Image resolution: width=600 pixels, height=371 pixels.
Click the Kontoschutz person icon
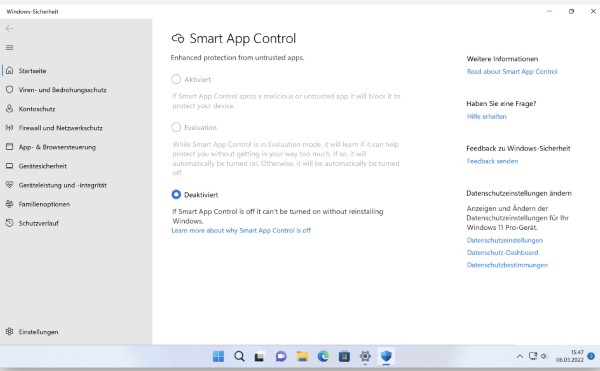(x=10, y=109)
